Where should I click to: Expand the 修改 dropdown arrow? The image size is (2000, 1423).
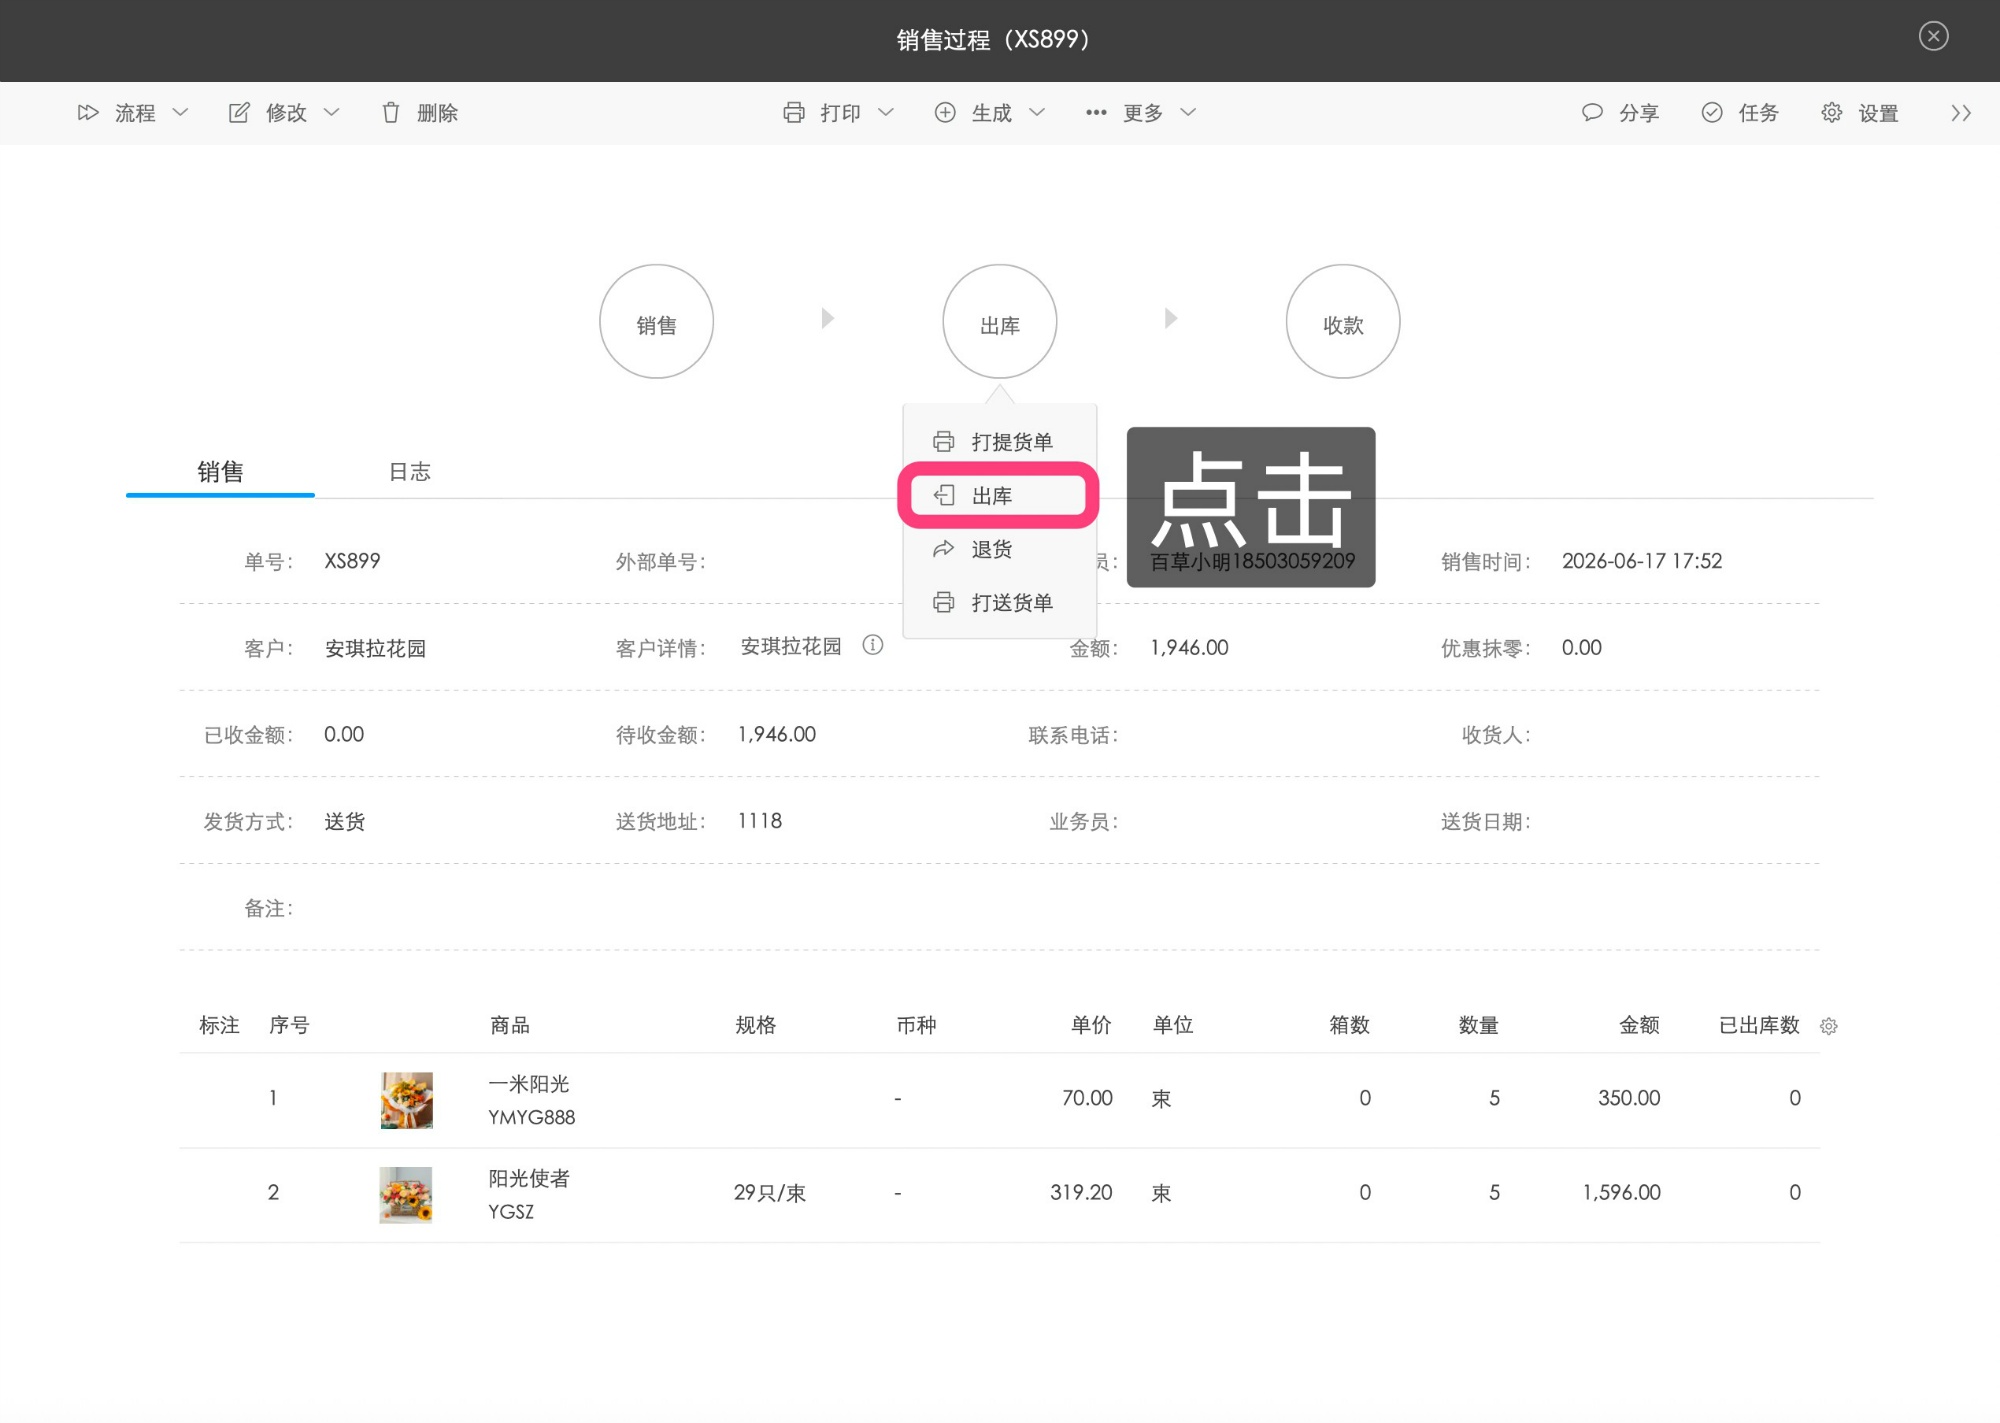[x=332, y=113]
